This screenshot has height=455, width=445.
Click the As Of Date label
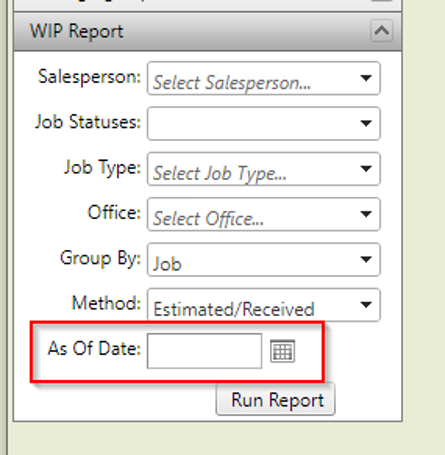click(94, 348)
